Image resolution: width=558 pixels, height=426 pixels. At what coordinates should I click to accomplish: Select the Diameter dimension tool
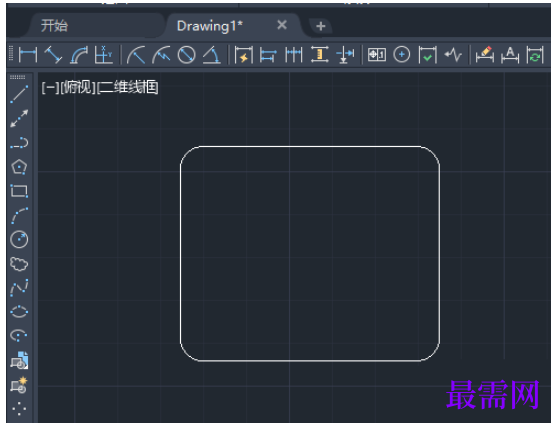186,55
